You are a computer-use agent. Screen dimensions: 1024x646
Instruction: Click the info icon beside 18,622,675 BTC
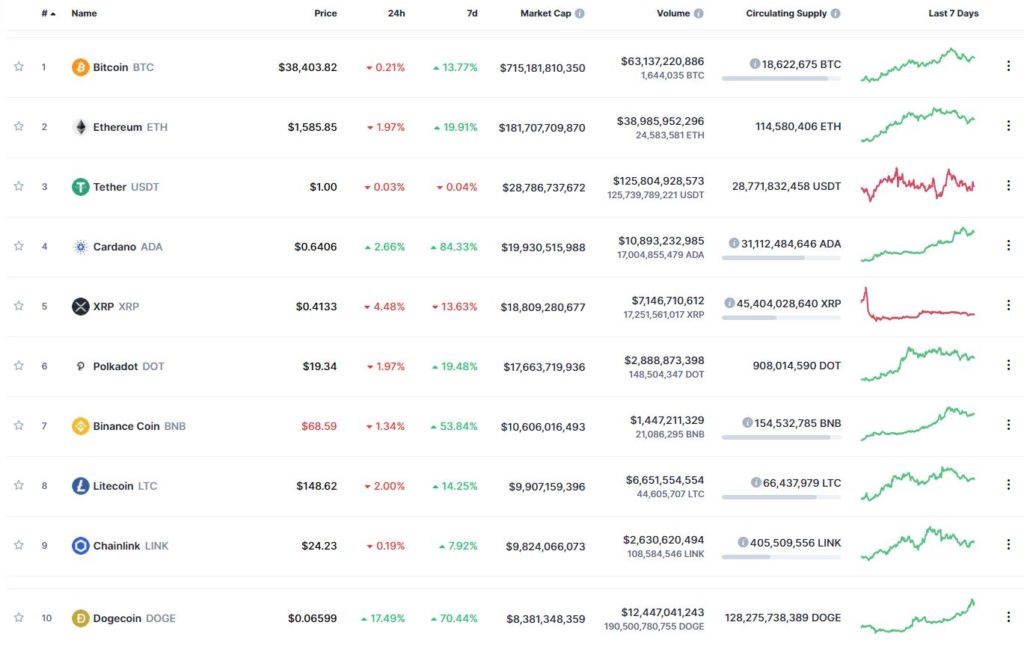755,64
